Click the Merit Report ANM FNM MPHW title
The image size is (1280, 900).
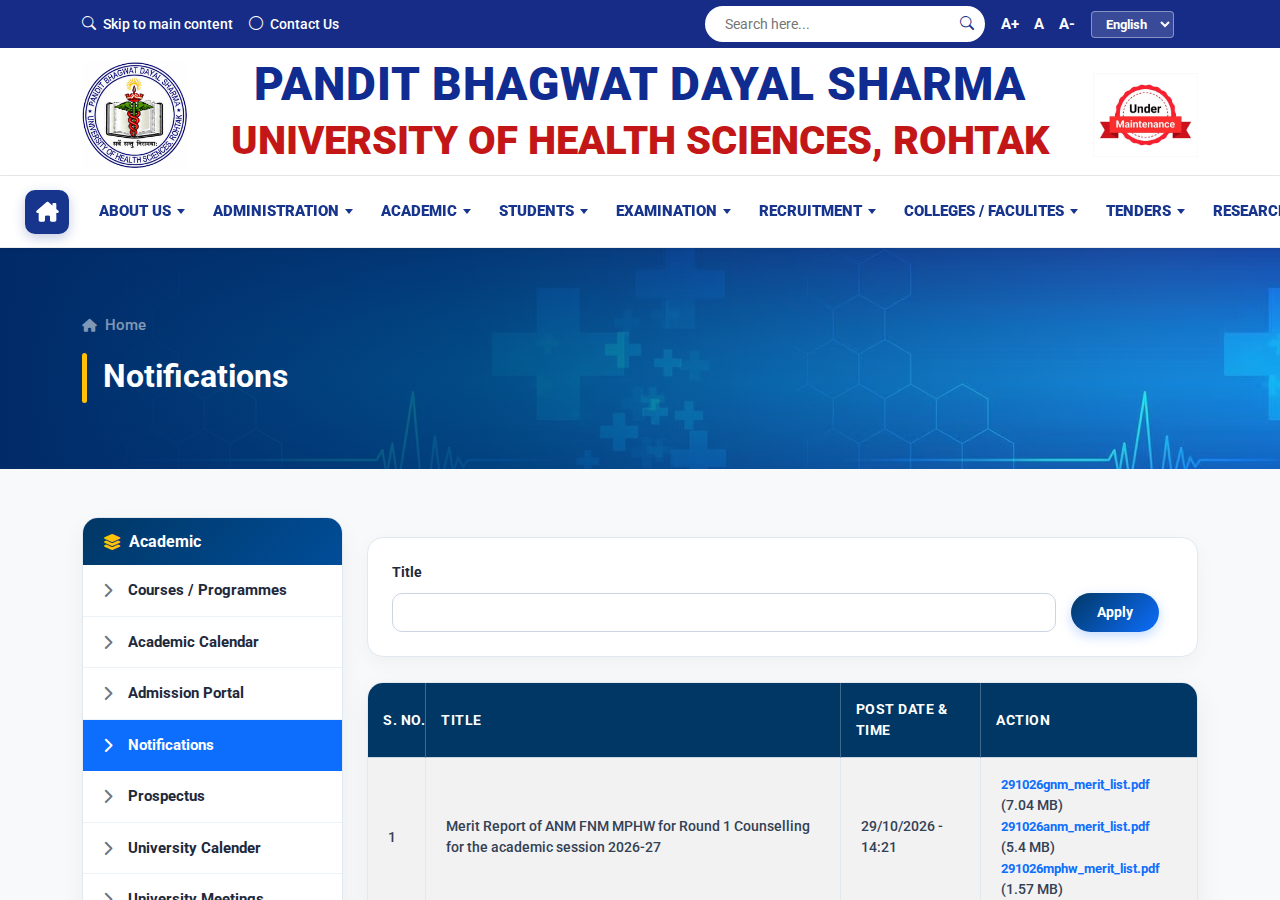tap(628, 837)
